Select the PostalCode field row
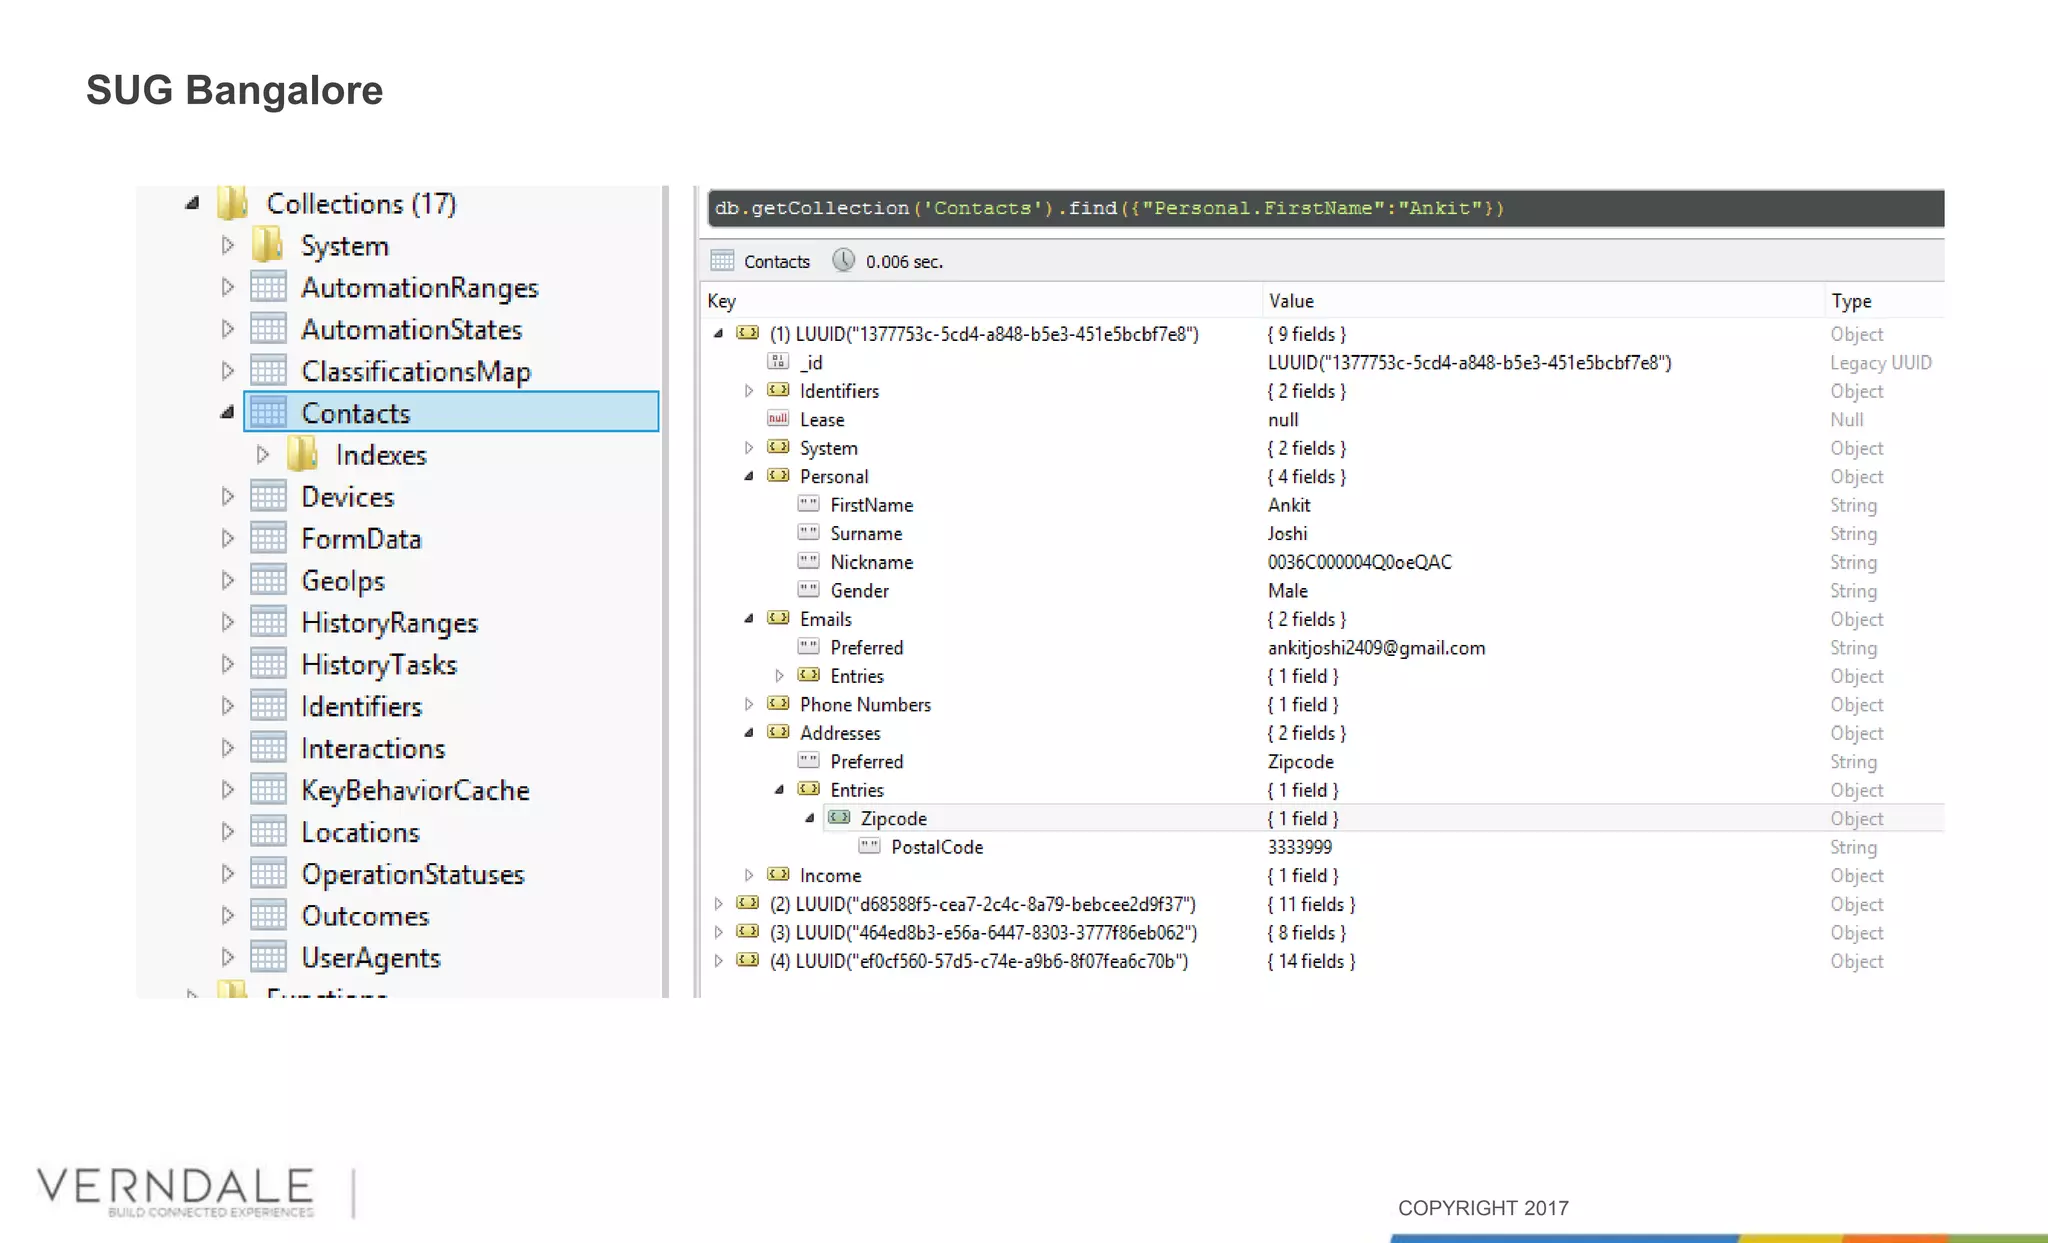 [x=937, y=847]
